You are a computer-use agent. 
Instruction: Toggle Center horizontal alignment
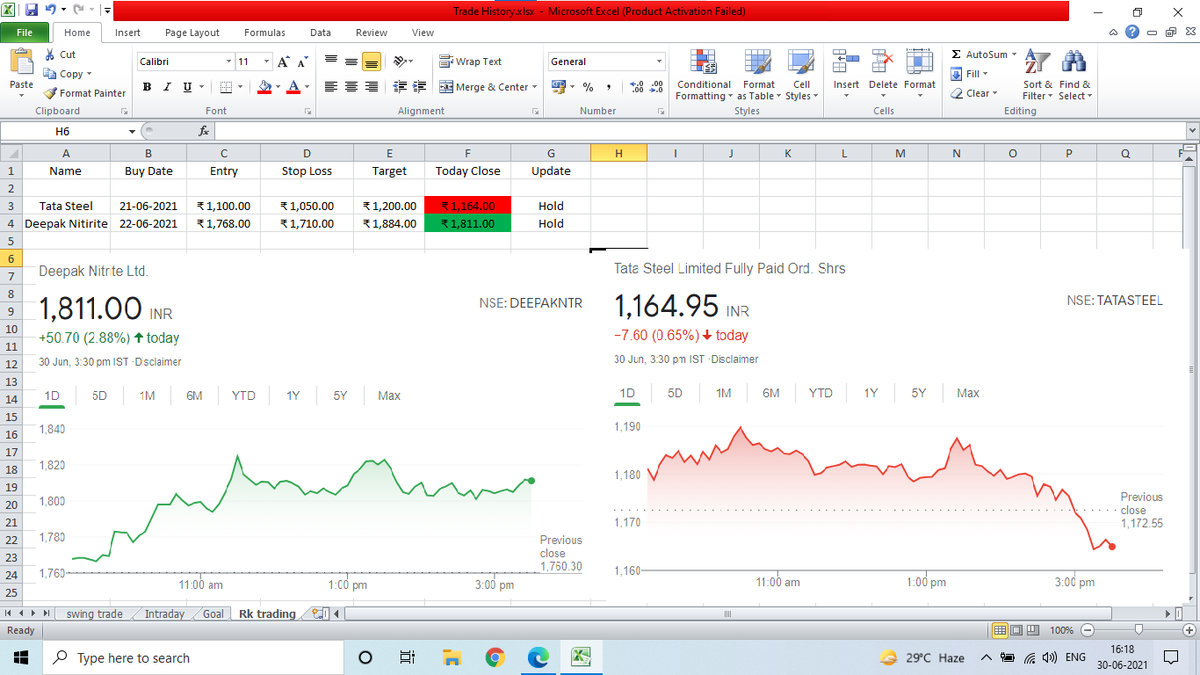[x=350, y=87]
